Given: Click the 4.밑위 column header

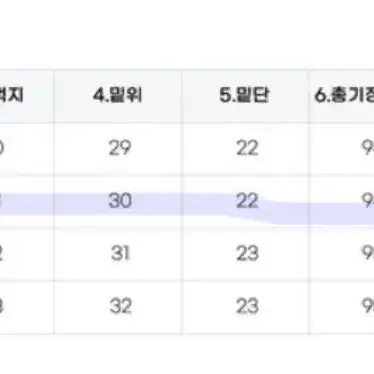Looking at the screenshot, I should (118, 96).
